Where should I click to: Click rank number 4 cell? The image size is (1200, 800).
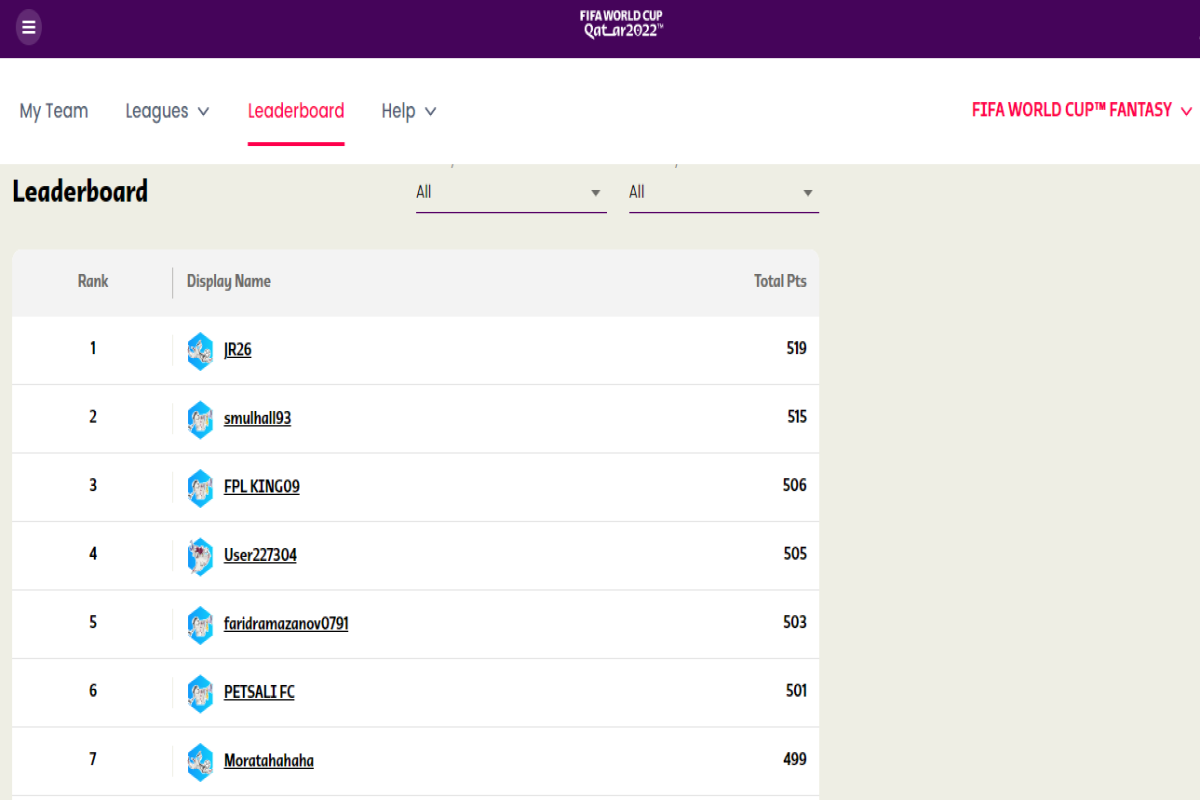93,554
